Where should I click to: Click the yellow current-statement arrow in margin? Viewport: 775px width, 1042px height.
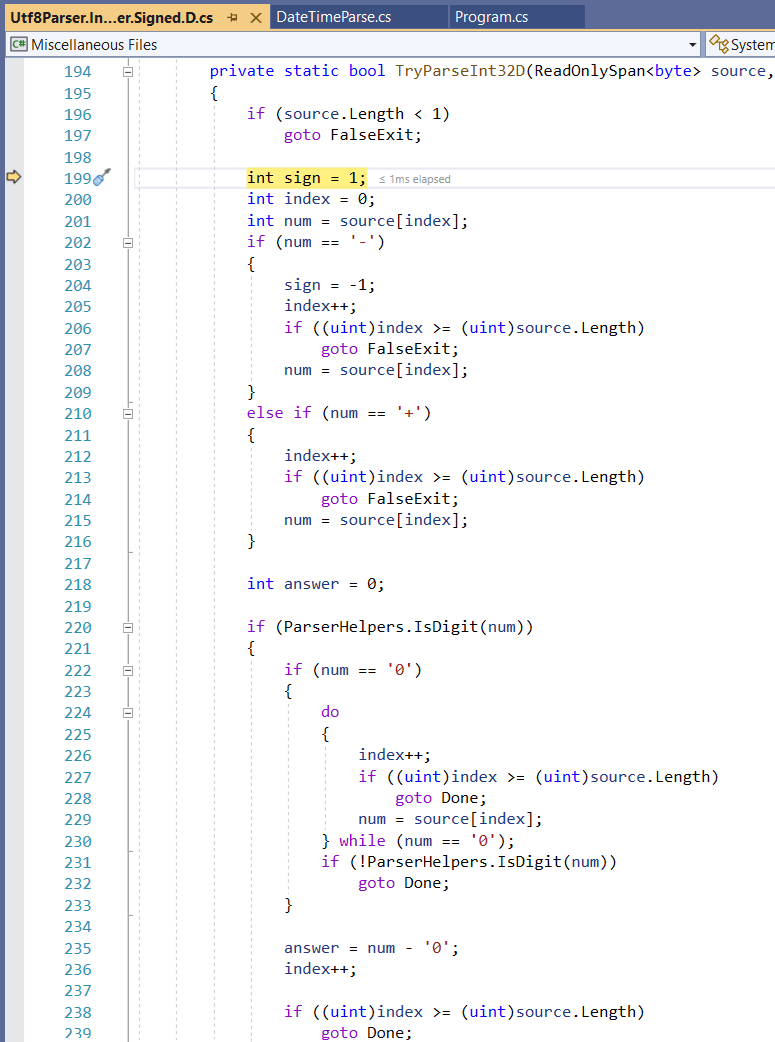point(14,177)
